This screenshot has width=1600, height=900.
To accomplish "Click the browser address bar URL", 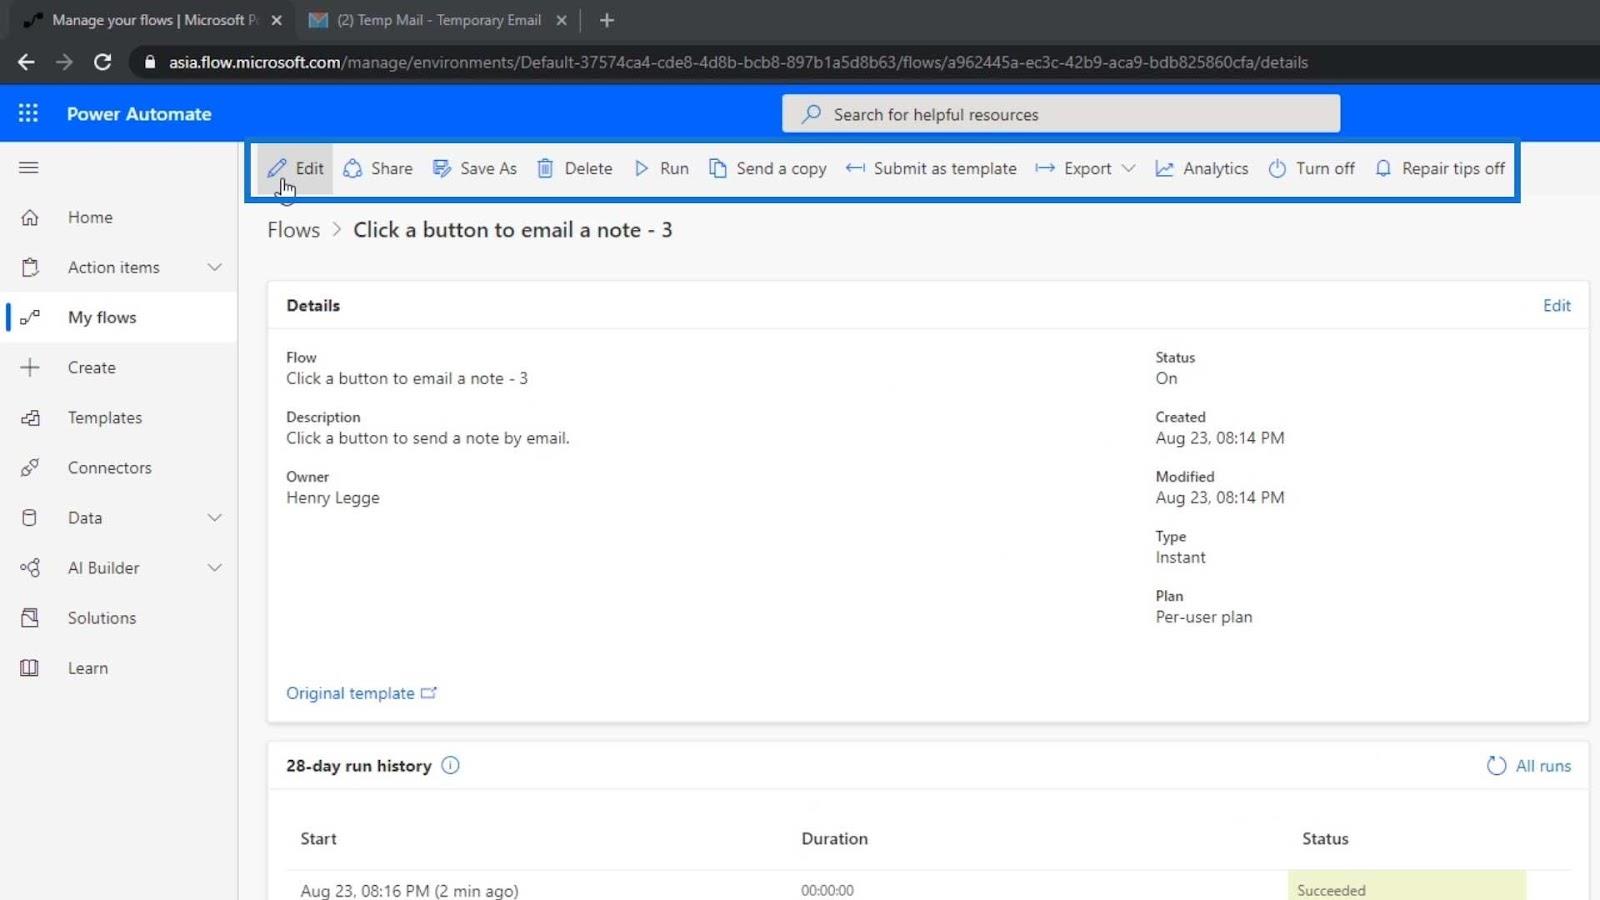I will point(738,62).
